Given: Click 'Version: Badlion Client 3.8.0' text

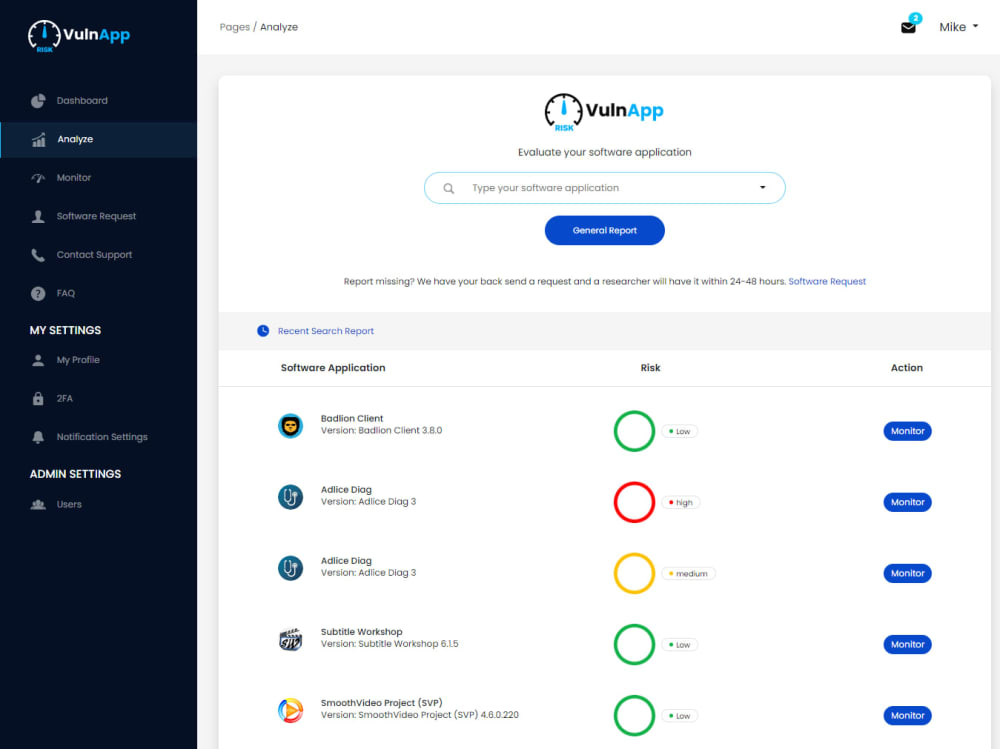Looking at the screenshot, I should (x=381, y=431).
